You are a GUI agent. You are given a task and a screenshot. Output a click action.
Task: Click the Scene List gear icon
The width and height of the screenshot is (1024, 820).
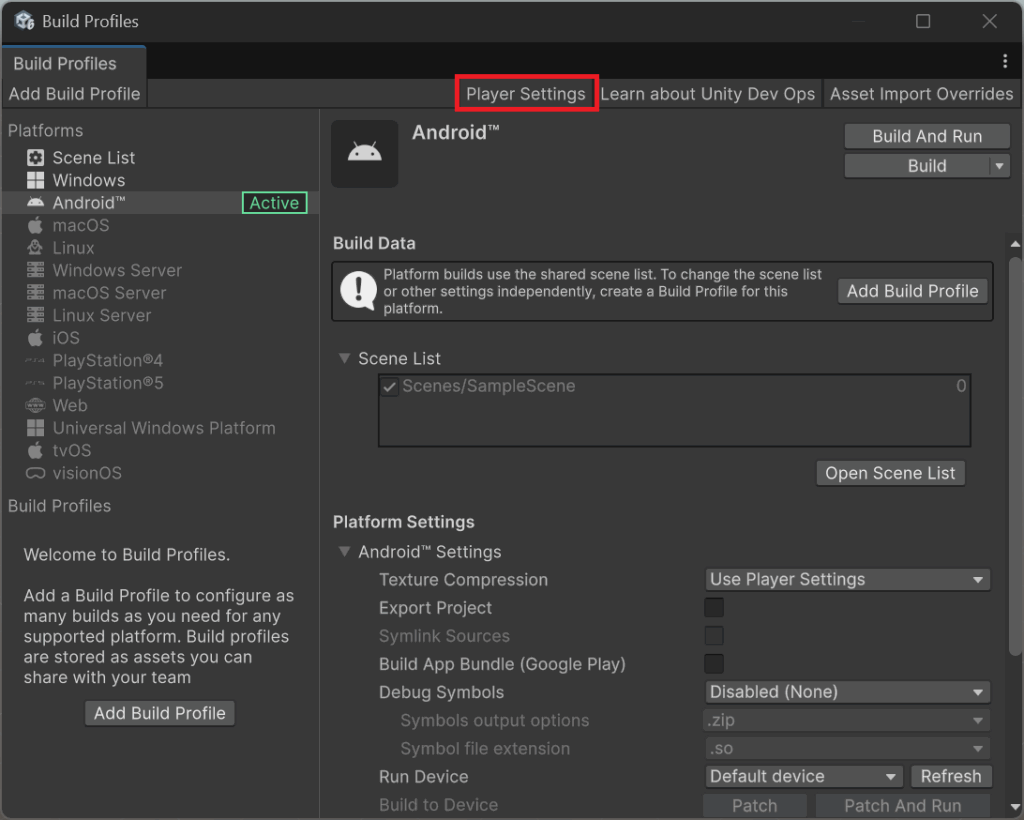pos(35,157)
